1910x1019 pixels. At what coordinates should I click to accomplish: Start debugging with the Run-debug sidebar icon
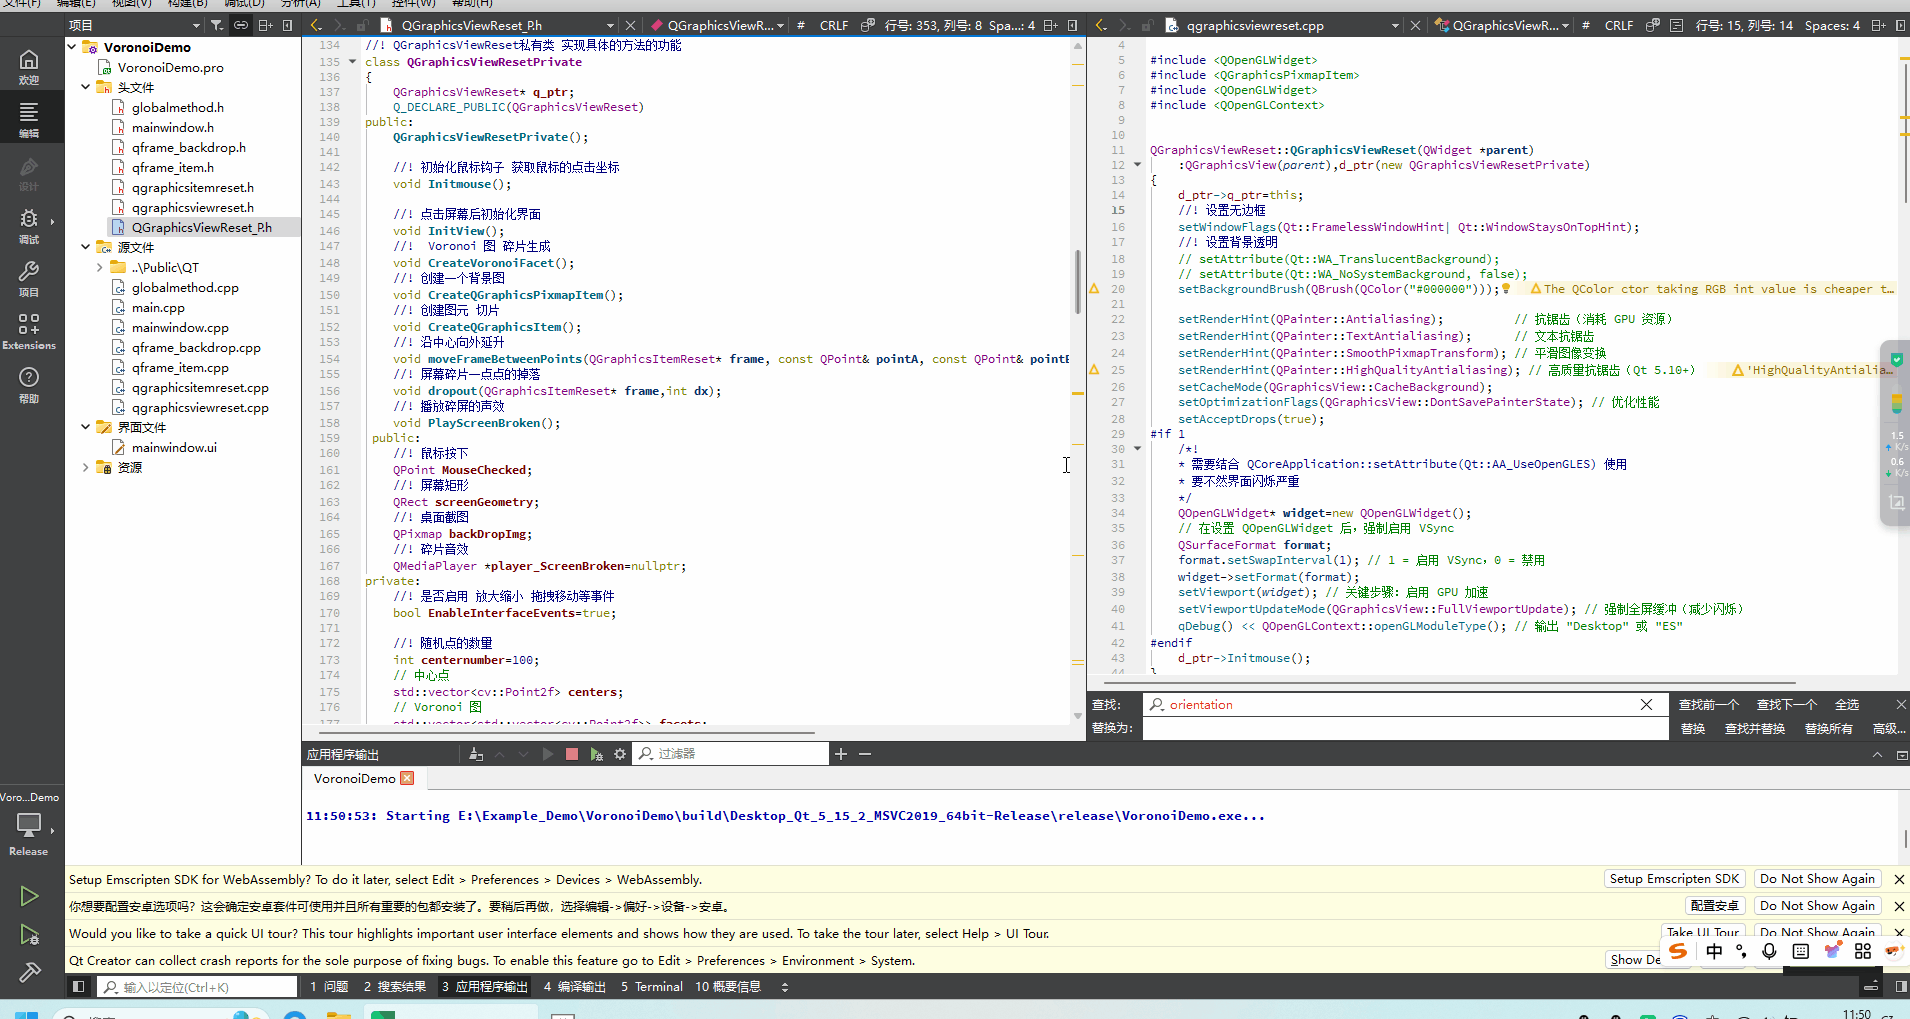click(29, 935)
